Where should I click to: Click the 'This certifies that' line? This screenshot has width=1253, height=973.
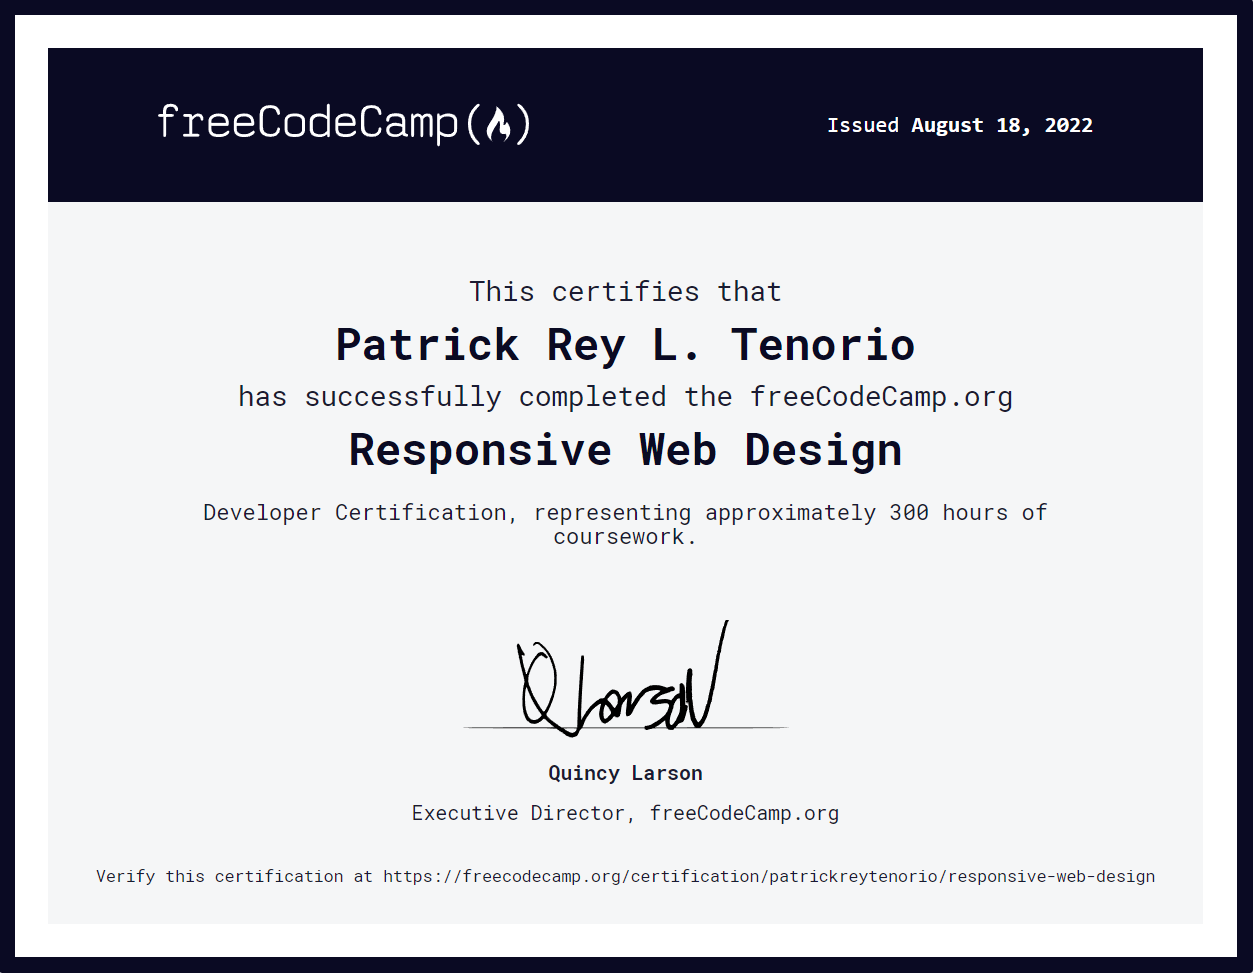coord(626,291)
